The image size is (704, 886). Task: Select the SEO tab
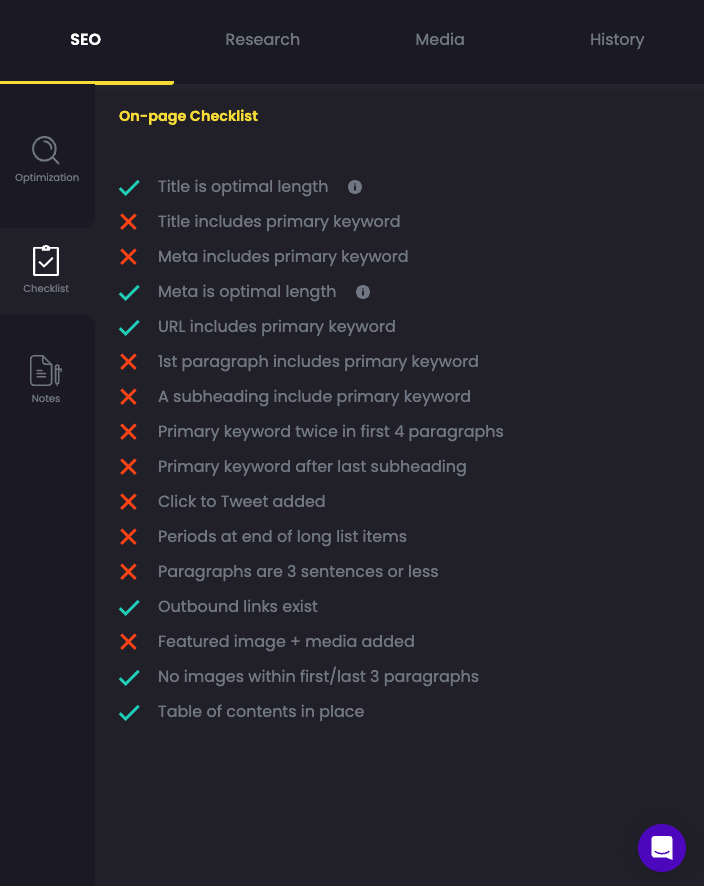click(x=85, y=39)
